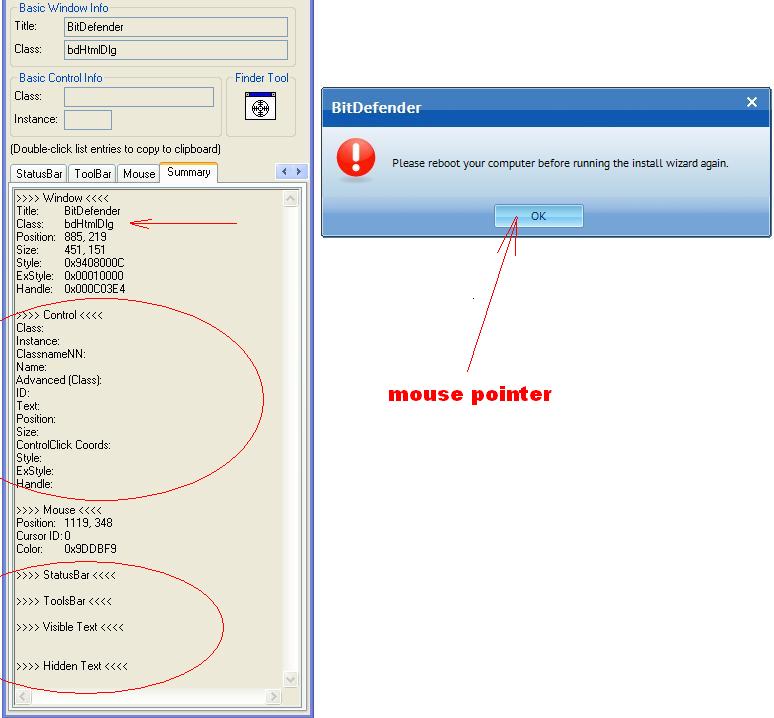Viewport: 774px width, 718px height.
Task: Select the 'ControlClick Coords:' row
Action: click(x=63, y=445)
